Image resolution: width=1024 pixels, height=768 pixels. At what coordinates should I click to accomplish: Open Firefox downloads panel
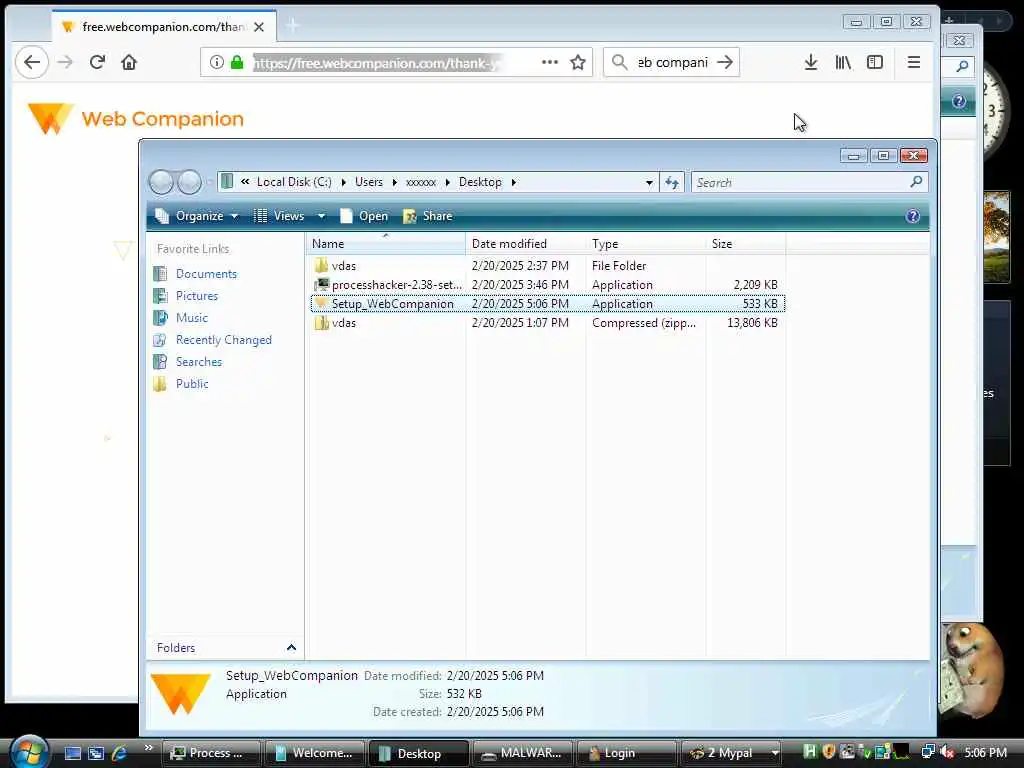click(810, 63)
